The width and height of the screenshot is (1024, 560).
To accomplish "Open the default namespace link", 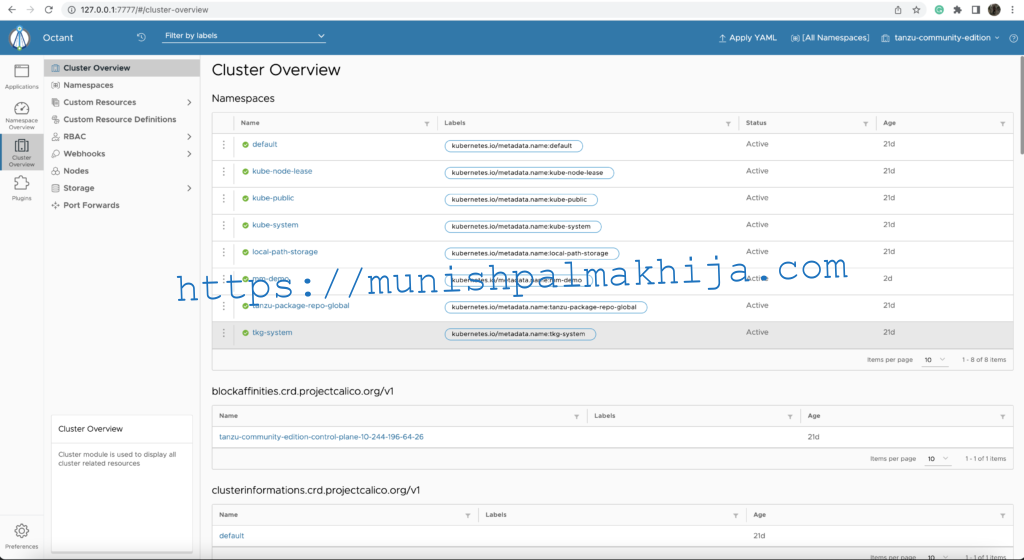I will pyautogui.click(x=264, y=144).
